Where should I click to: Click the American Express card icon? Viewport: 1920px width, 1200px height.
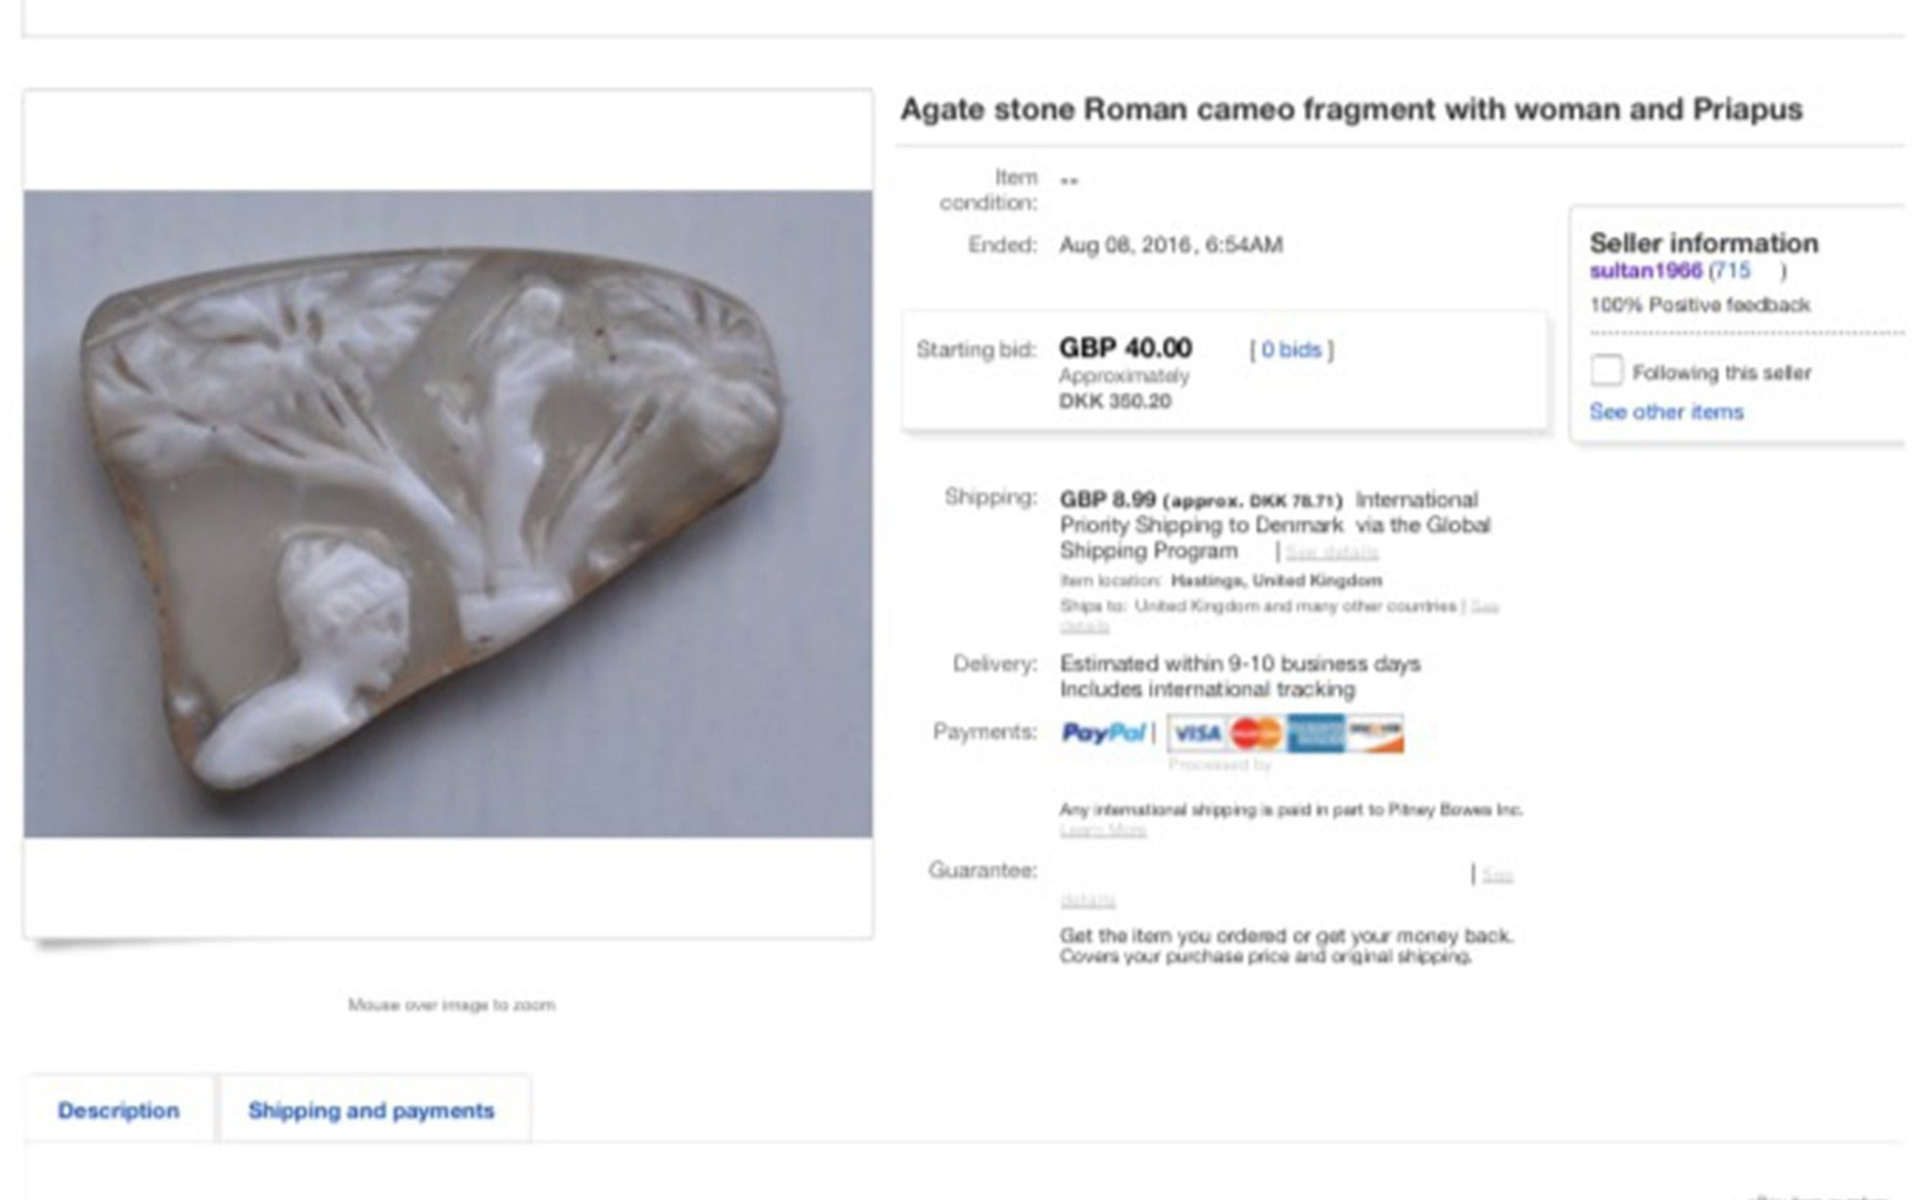click(x=1316, y=734)
